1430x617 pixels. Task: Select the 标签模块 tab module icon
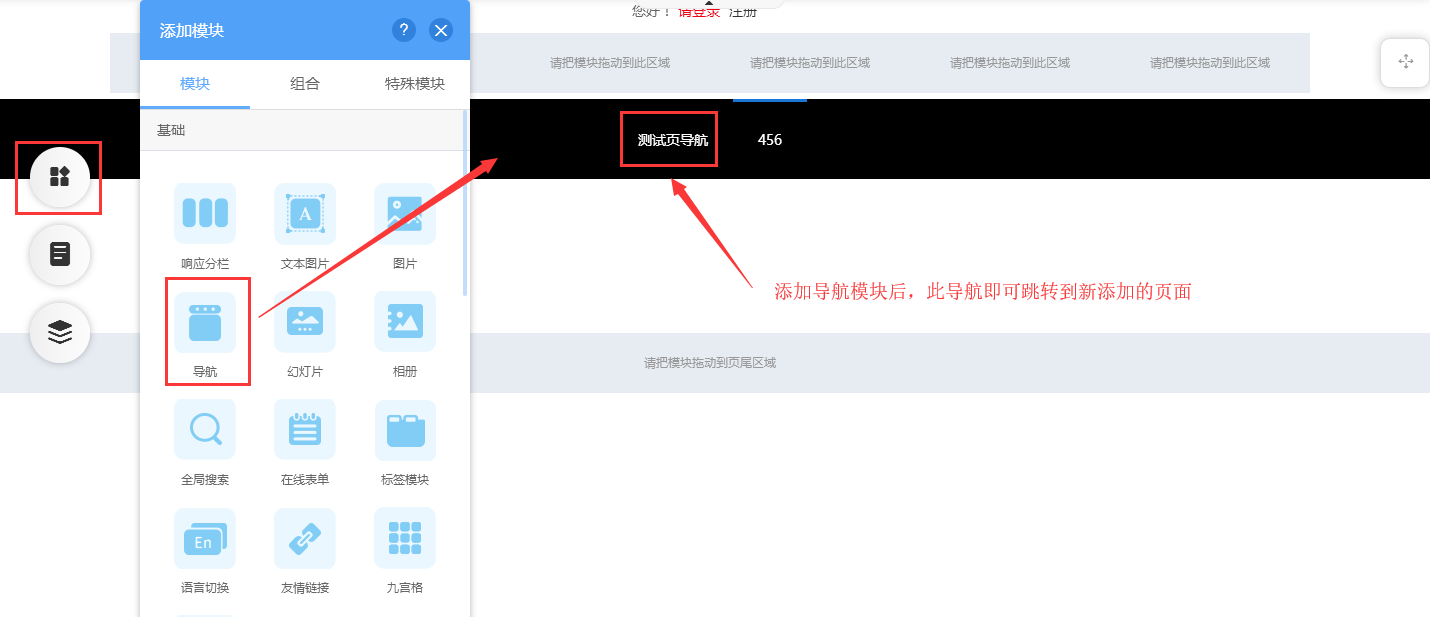pos(405,430)
